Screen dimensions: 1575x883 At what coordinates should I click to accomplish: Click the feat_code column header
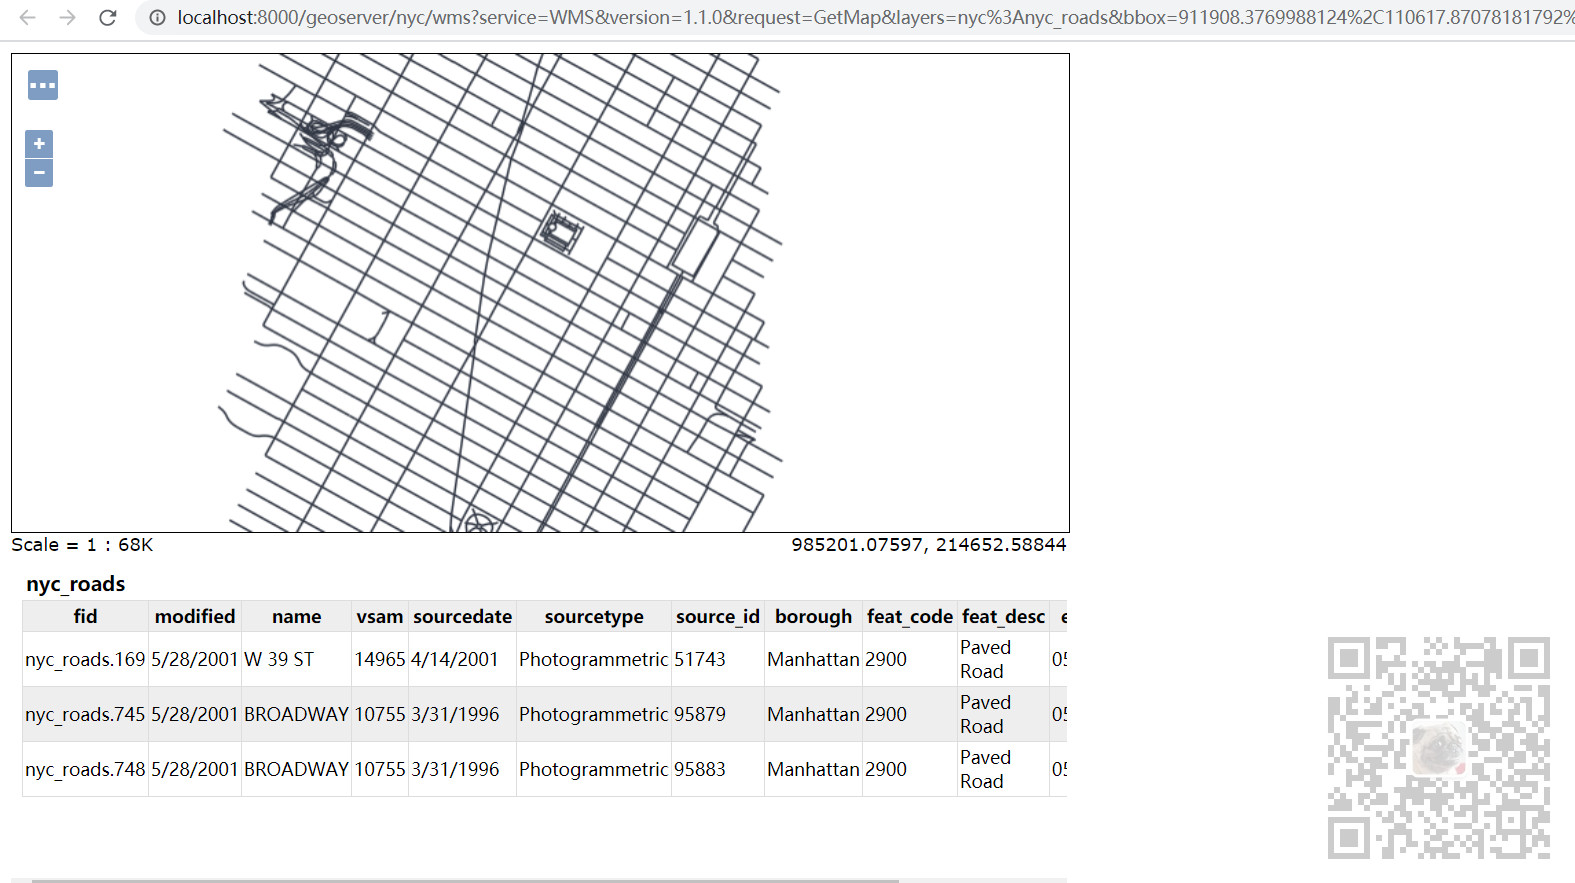tap(910, 616)
